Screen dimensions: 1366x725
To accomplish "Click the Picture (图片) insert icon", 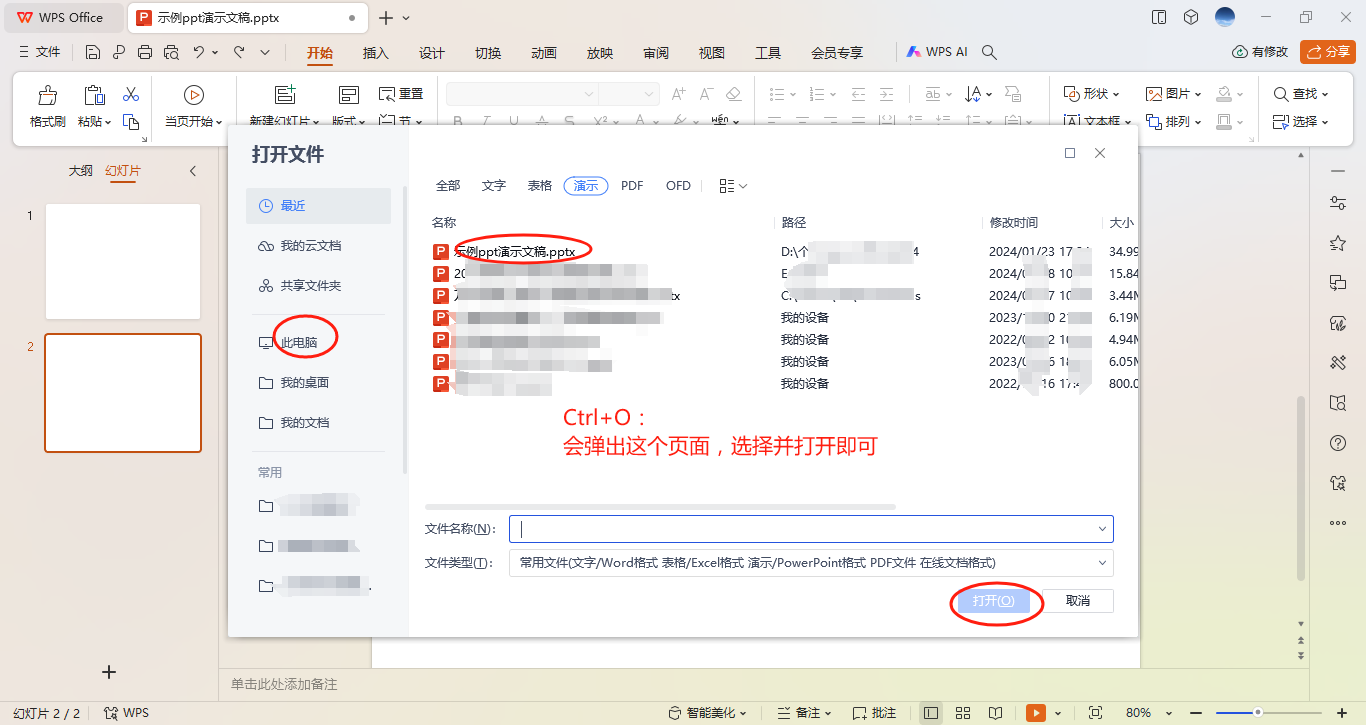I will coord(1152,93).
